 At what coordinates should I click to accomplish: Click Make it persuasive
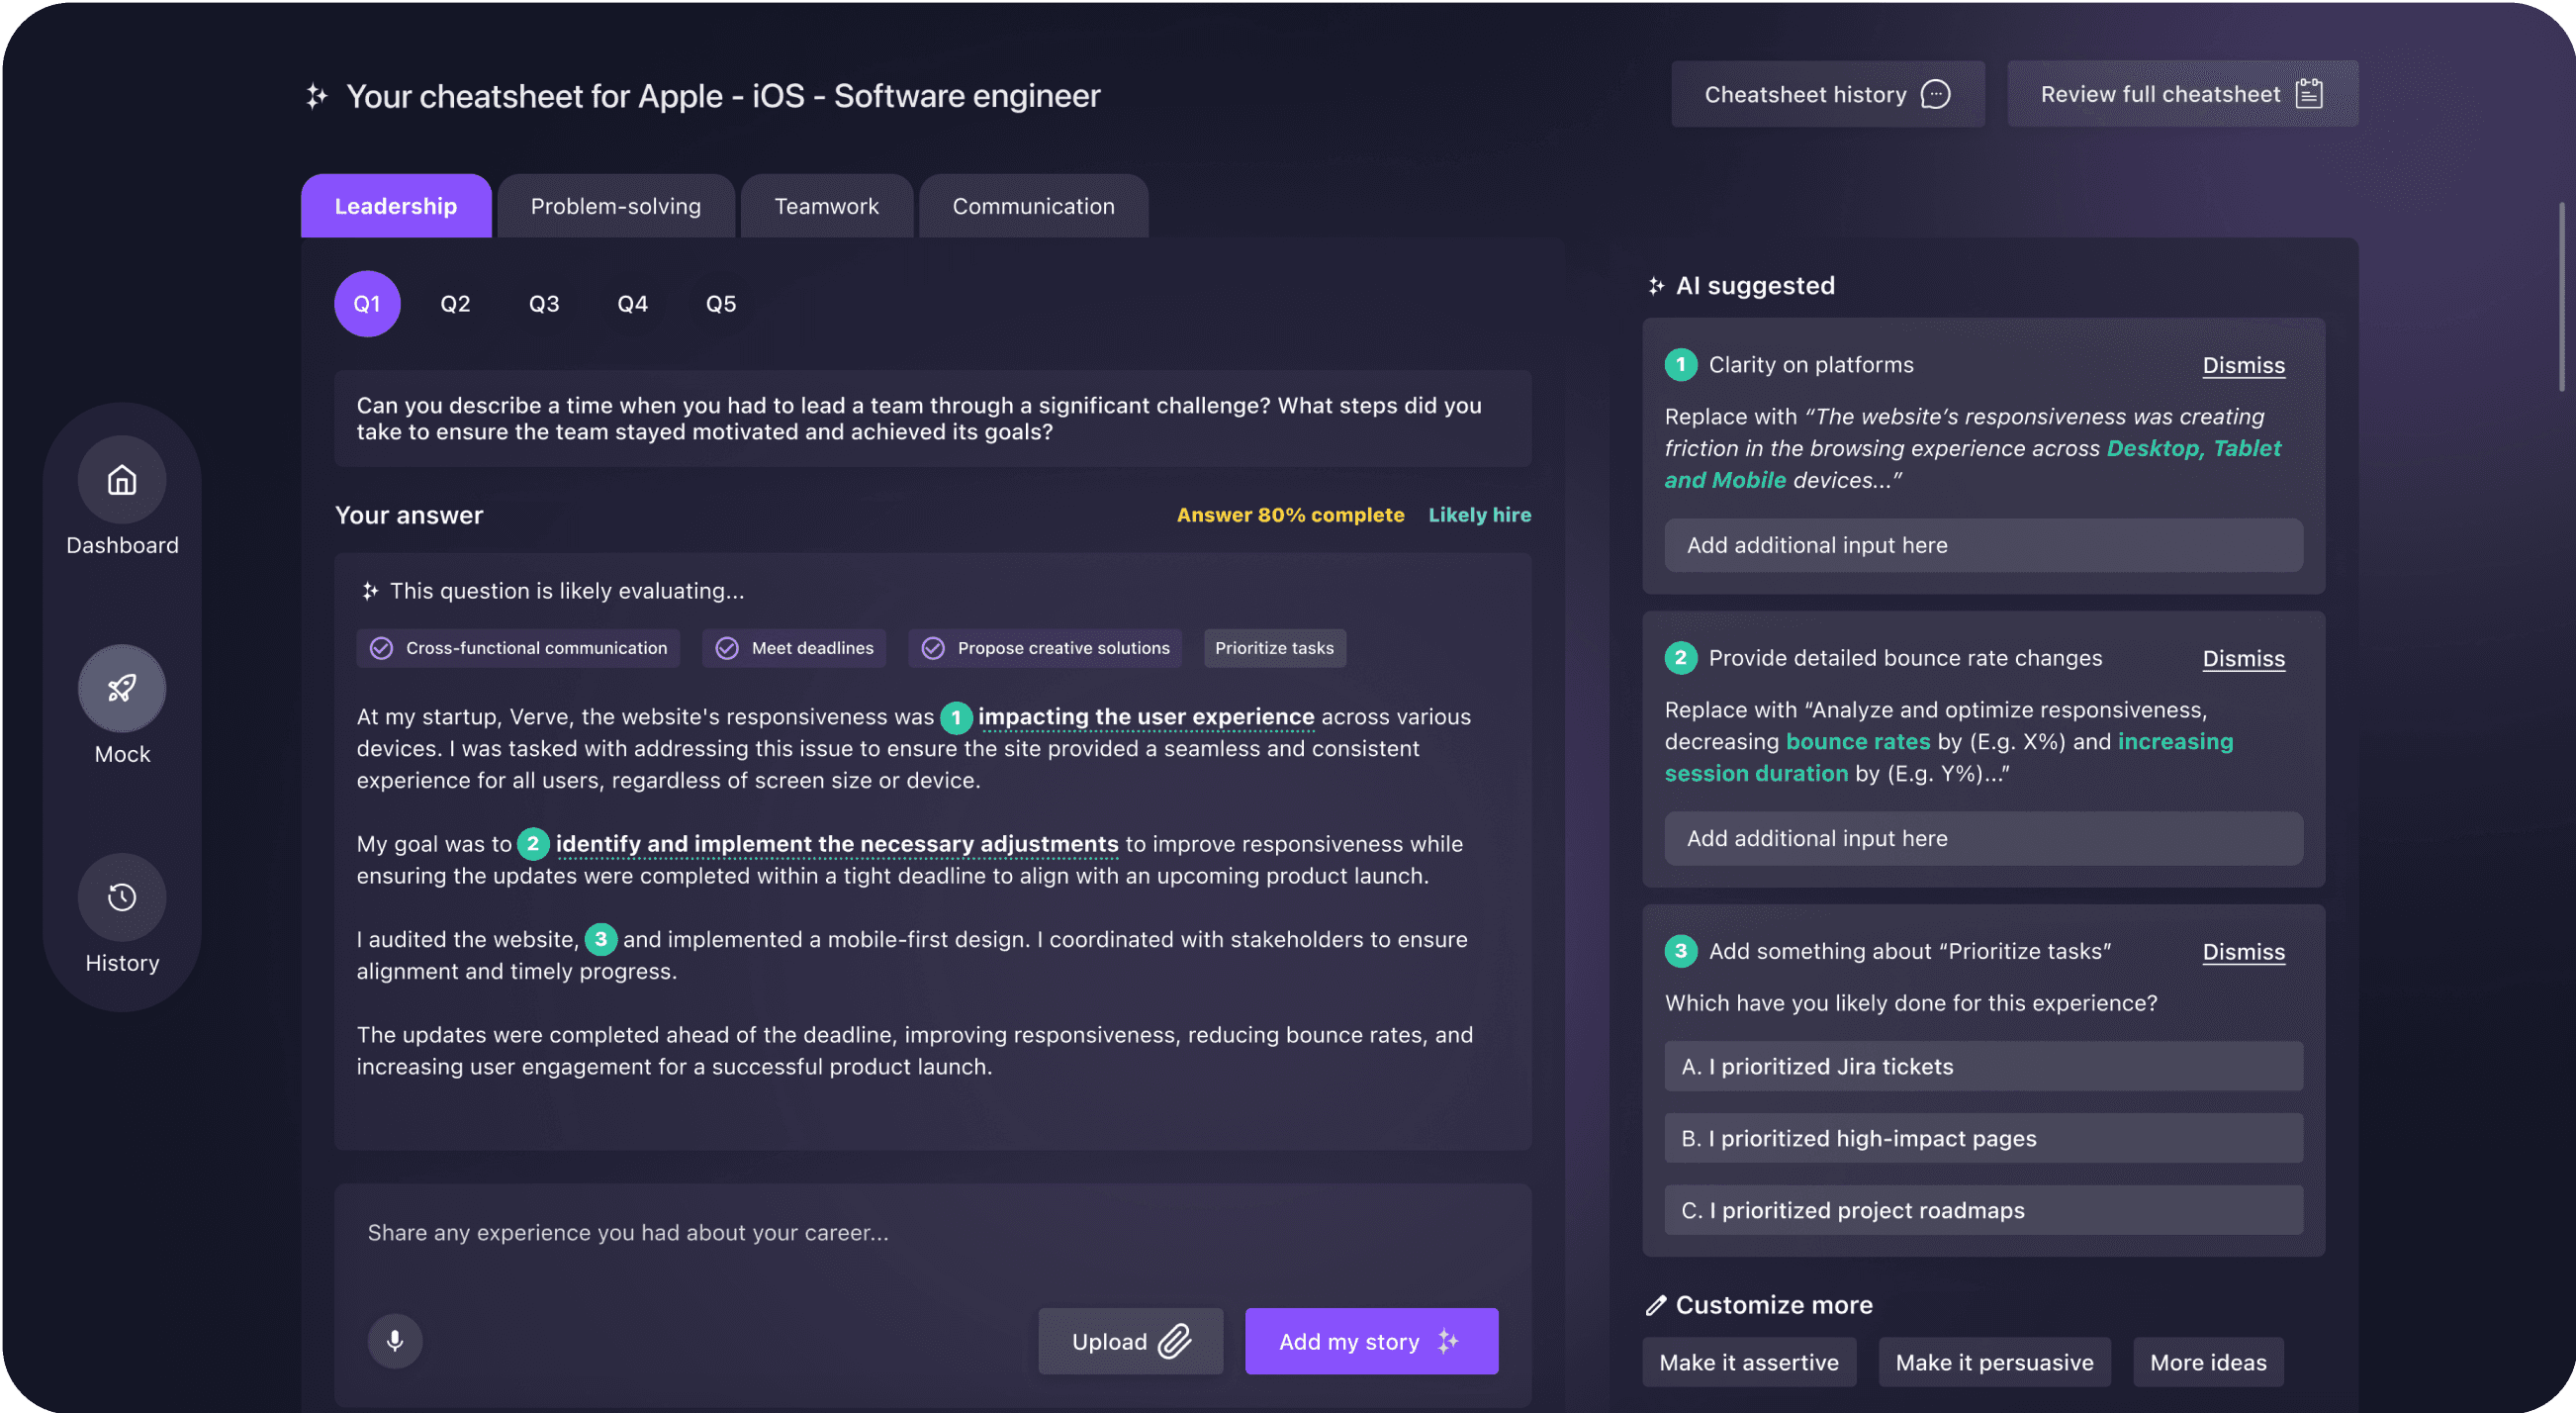pos(1994,1362)
